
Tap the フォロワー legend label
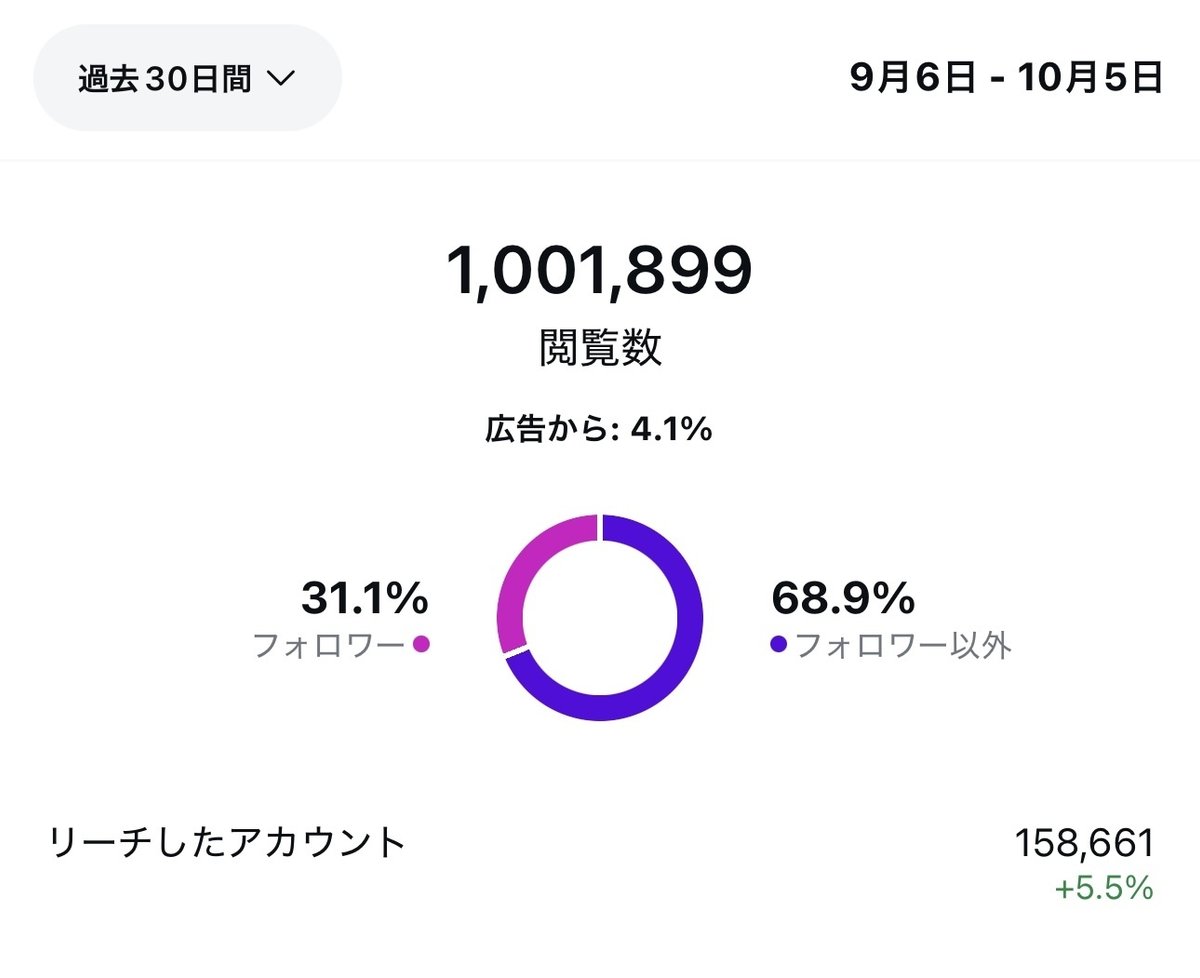point(328,645)
